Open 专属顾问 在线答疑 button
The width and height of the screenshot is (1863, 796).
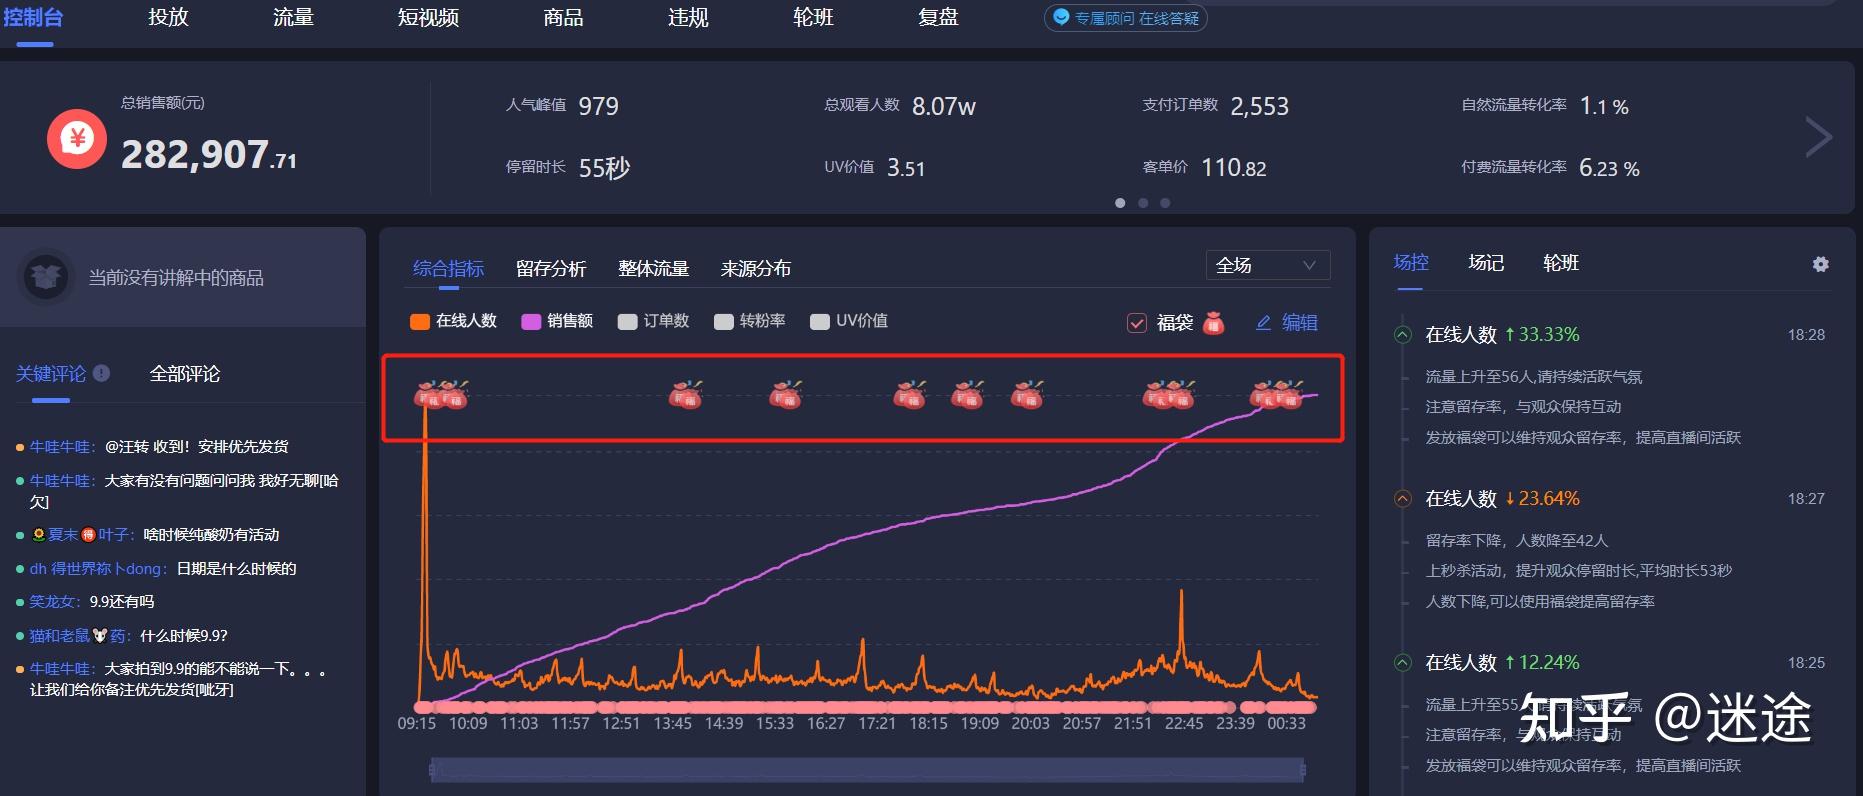tap(1126, 18)
